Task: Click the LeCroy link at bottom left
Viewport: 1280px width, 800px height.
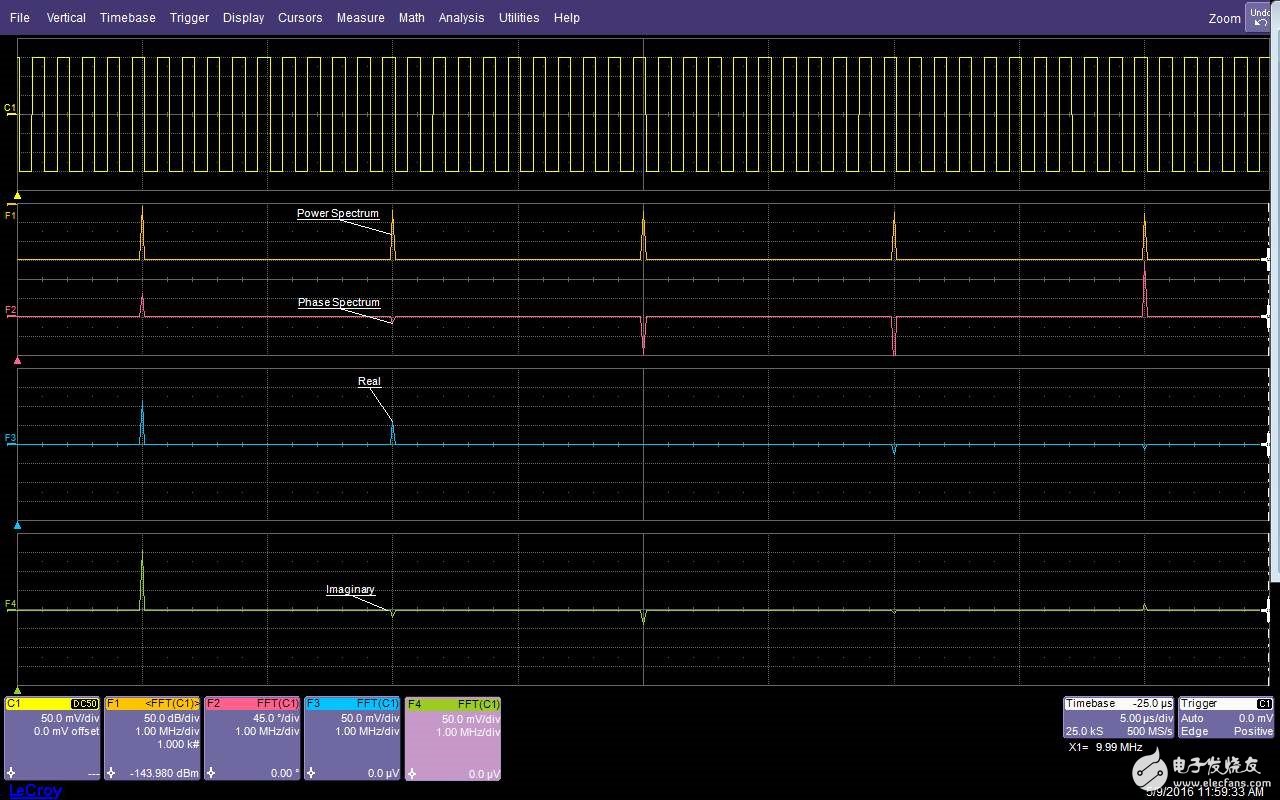Action: tap(35, 791)
